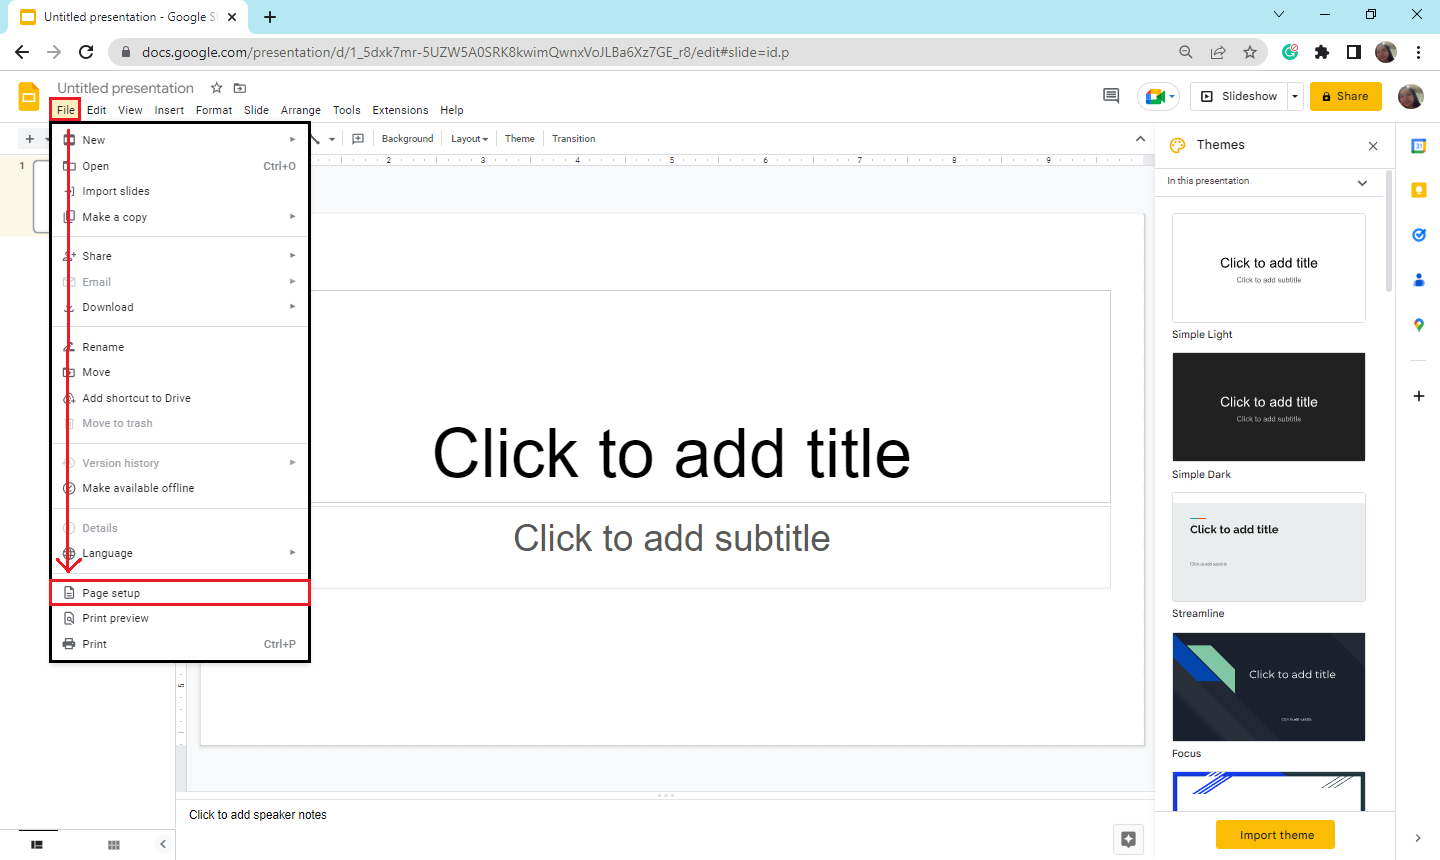The width and height of the screenshot is (1440, 860).
Task: Add a new side panel app
Action: [x=1418, y=396]
